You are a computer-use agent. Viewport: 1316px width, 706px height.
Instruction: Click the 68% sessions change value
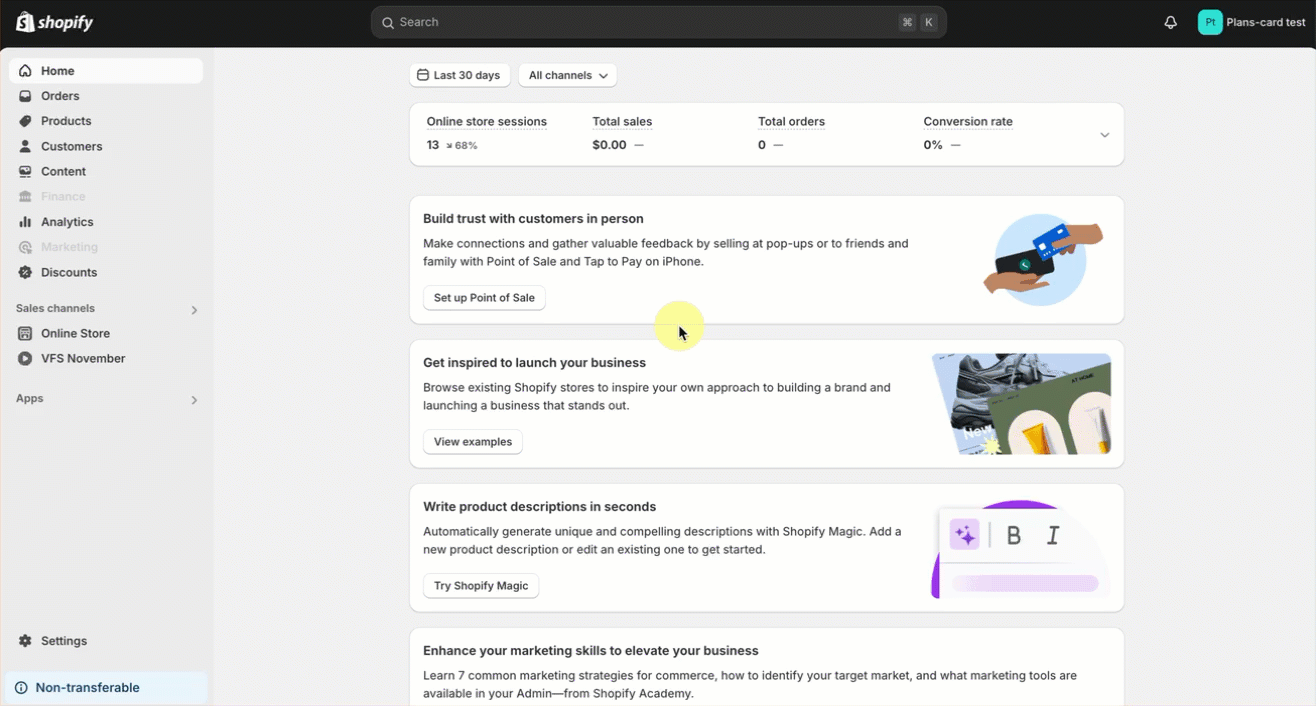tap(462, 145)
